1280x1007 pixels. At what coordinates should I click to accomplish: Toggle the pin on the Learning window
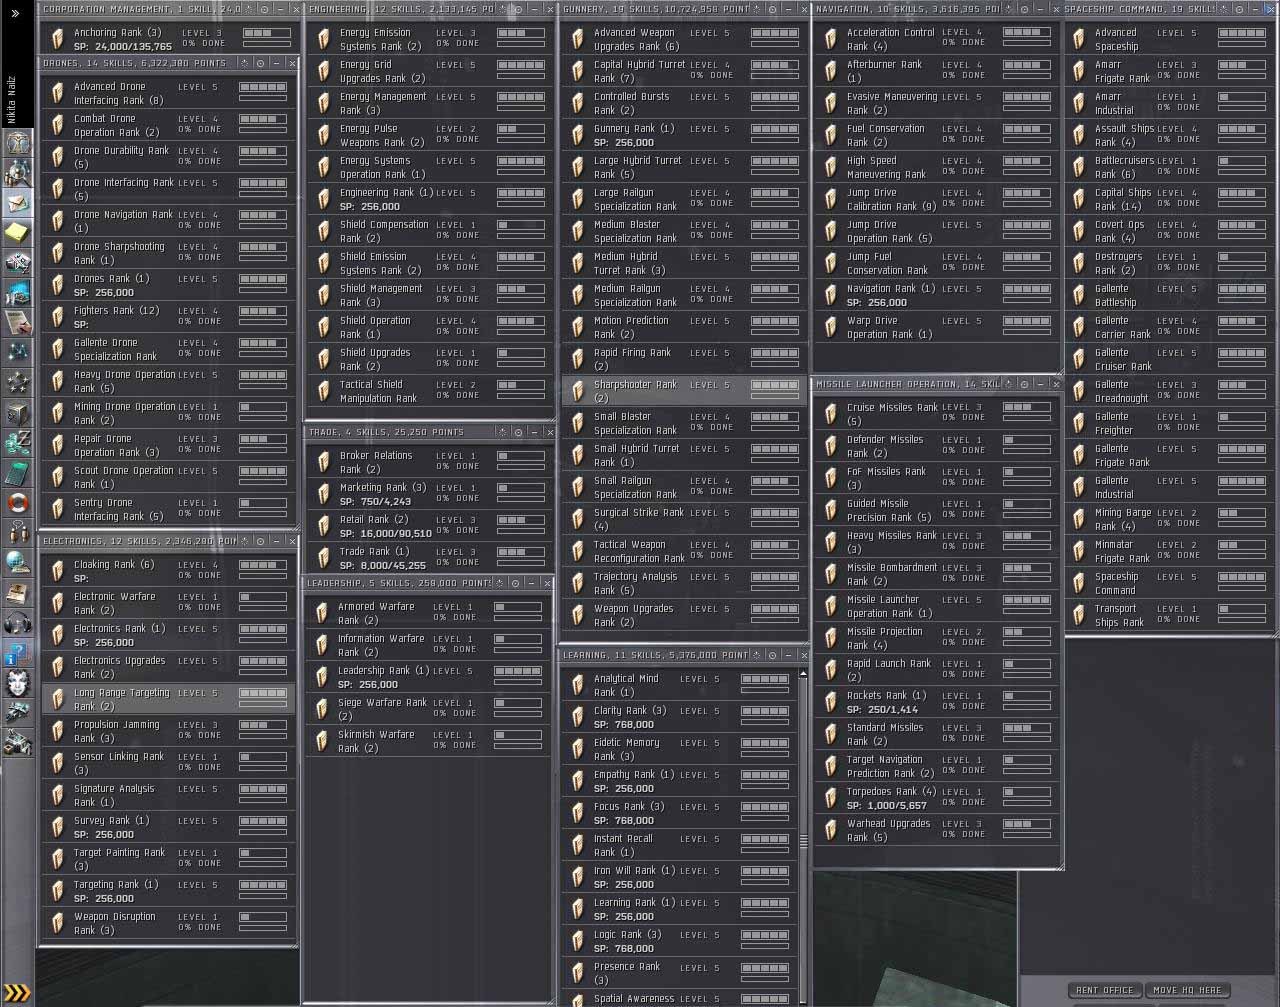(757, 655)
